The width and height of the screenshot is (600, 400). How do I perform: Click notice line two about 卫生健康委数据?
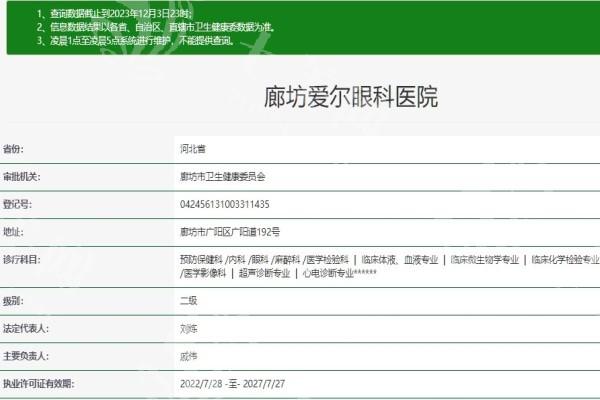tap(156, 27)
